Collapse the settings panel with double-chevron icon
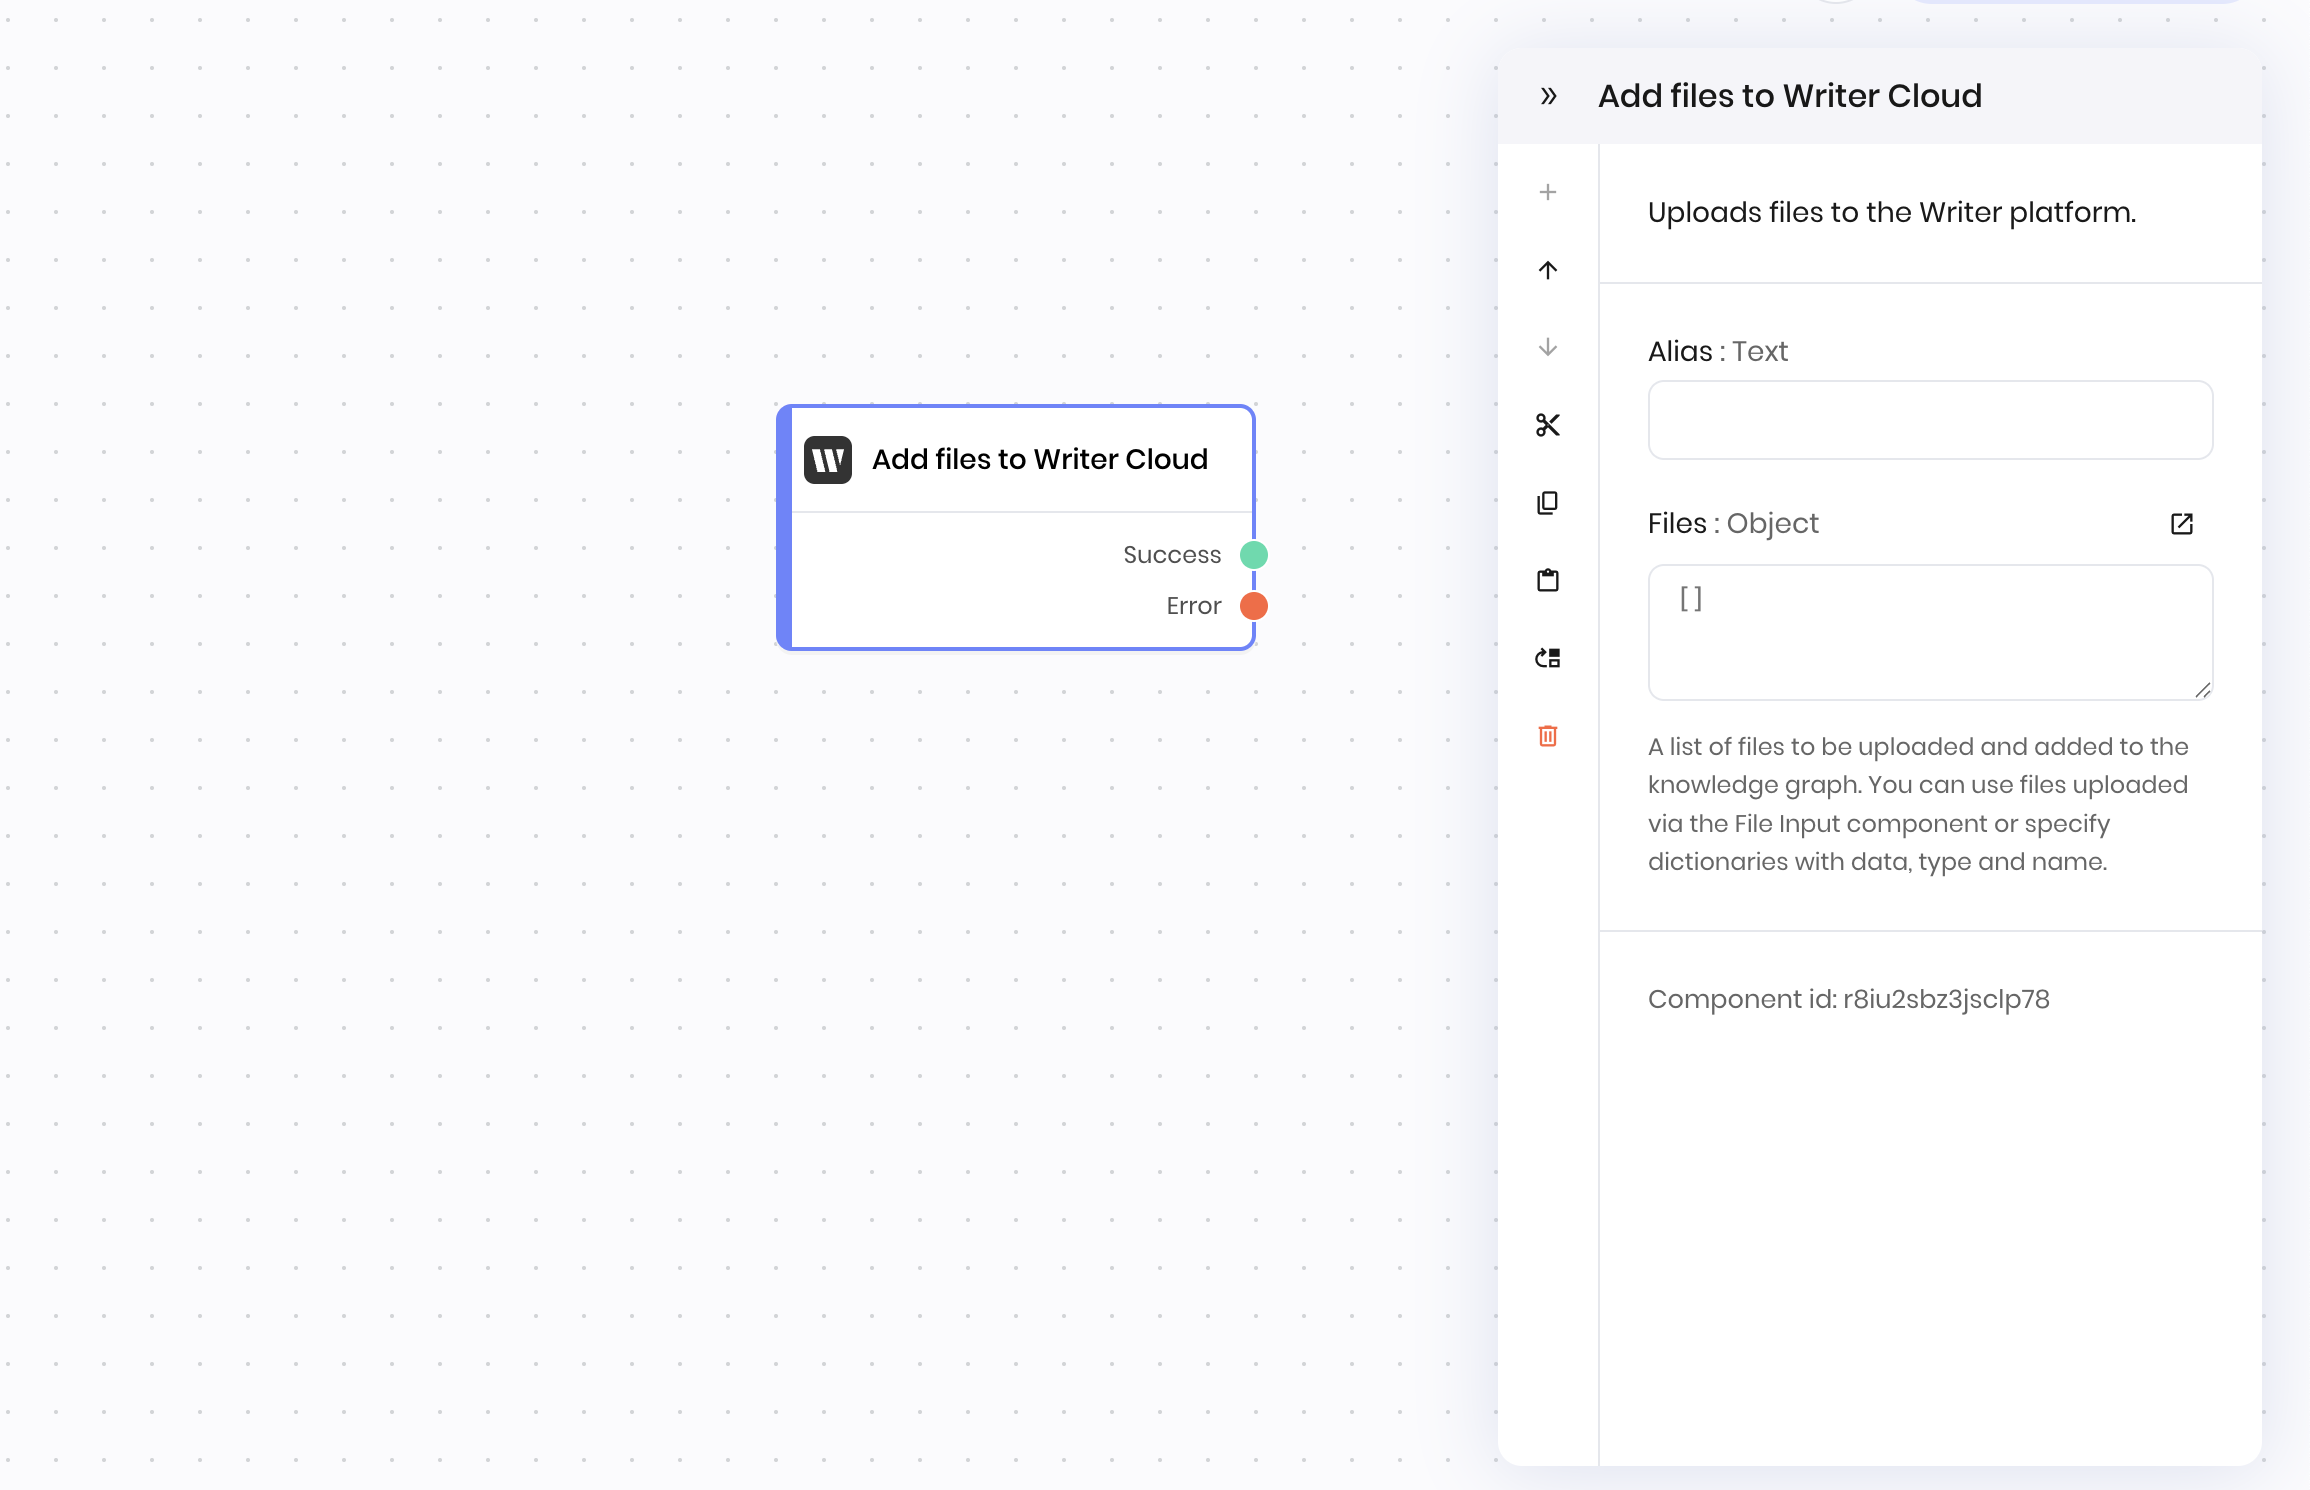Screen dimensions: 2310x1490 pyautogui.click(x=1548, y=96)
